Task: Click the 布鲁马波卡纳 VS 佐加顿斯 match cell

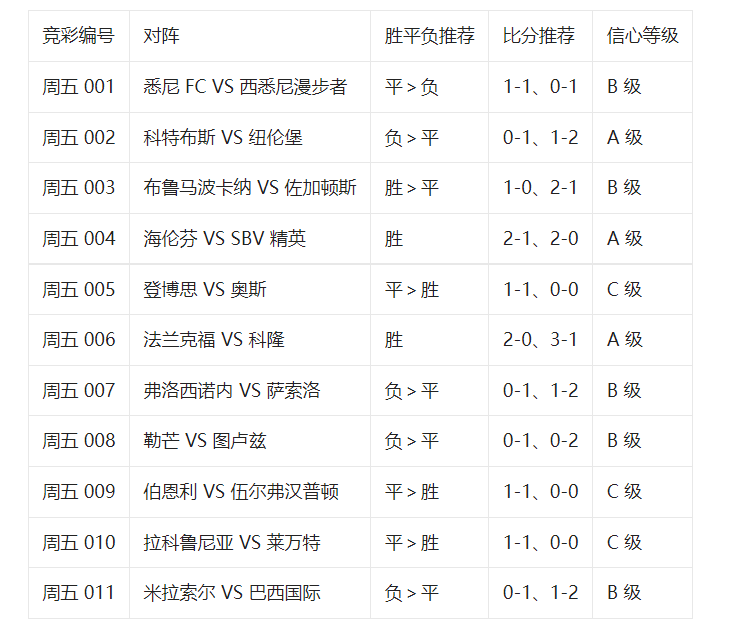Action: pyautogui.click(x=250, y=188)
